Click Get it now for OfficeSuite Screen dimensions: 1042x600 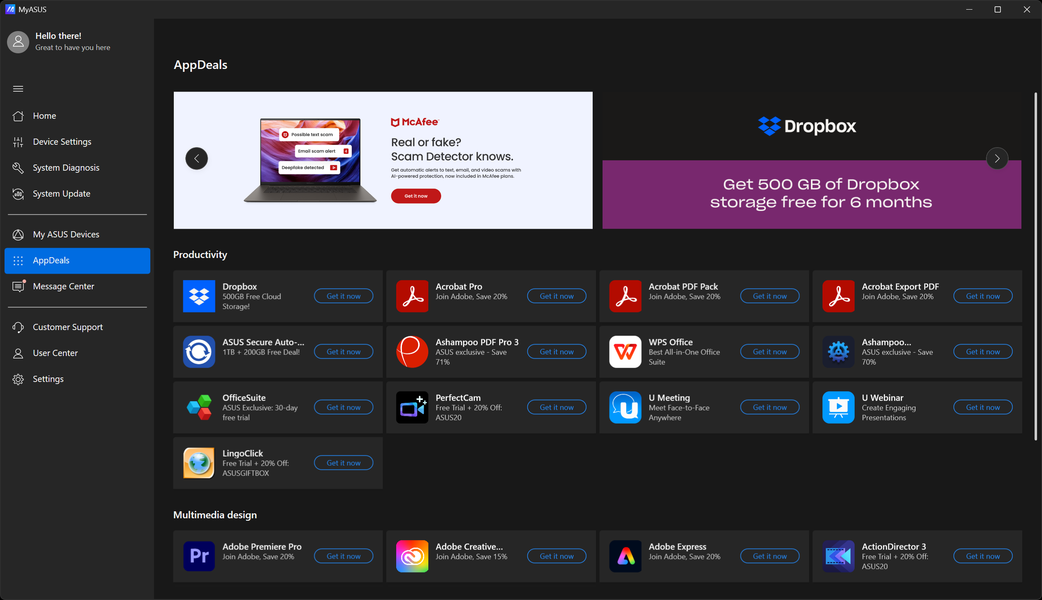(344, 407)
